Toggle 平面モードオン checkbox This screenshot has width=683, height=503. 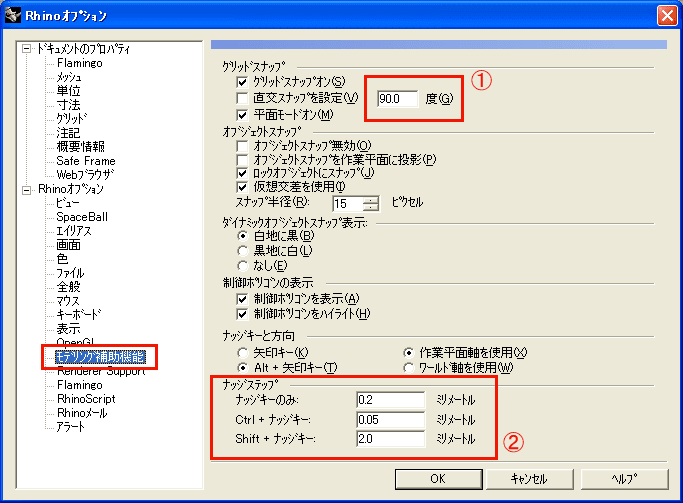tap(241, 115)
